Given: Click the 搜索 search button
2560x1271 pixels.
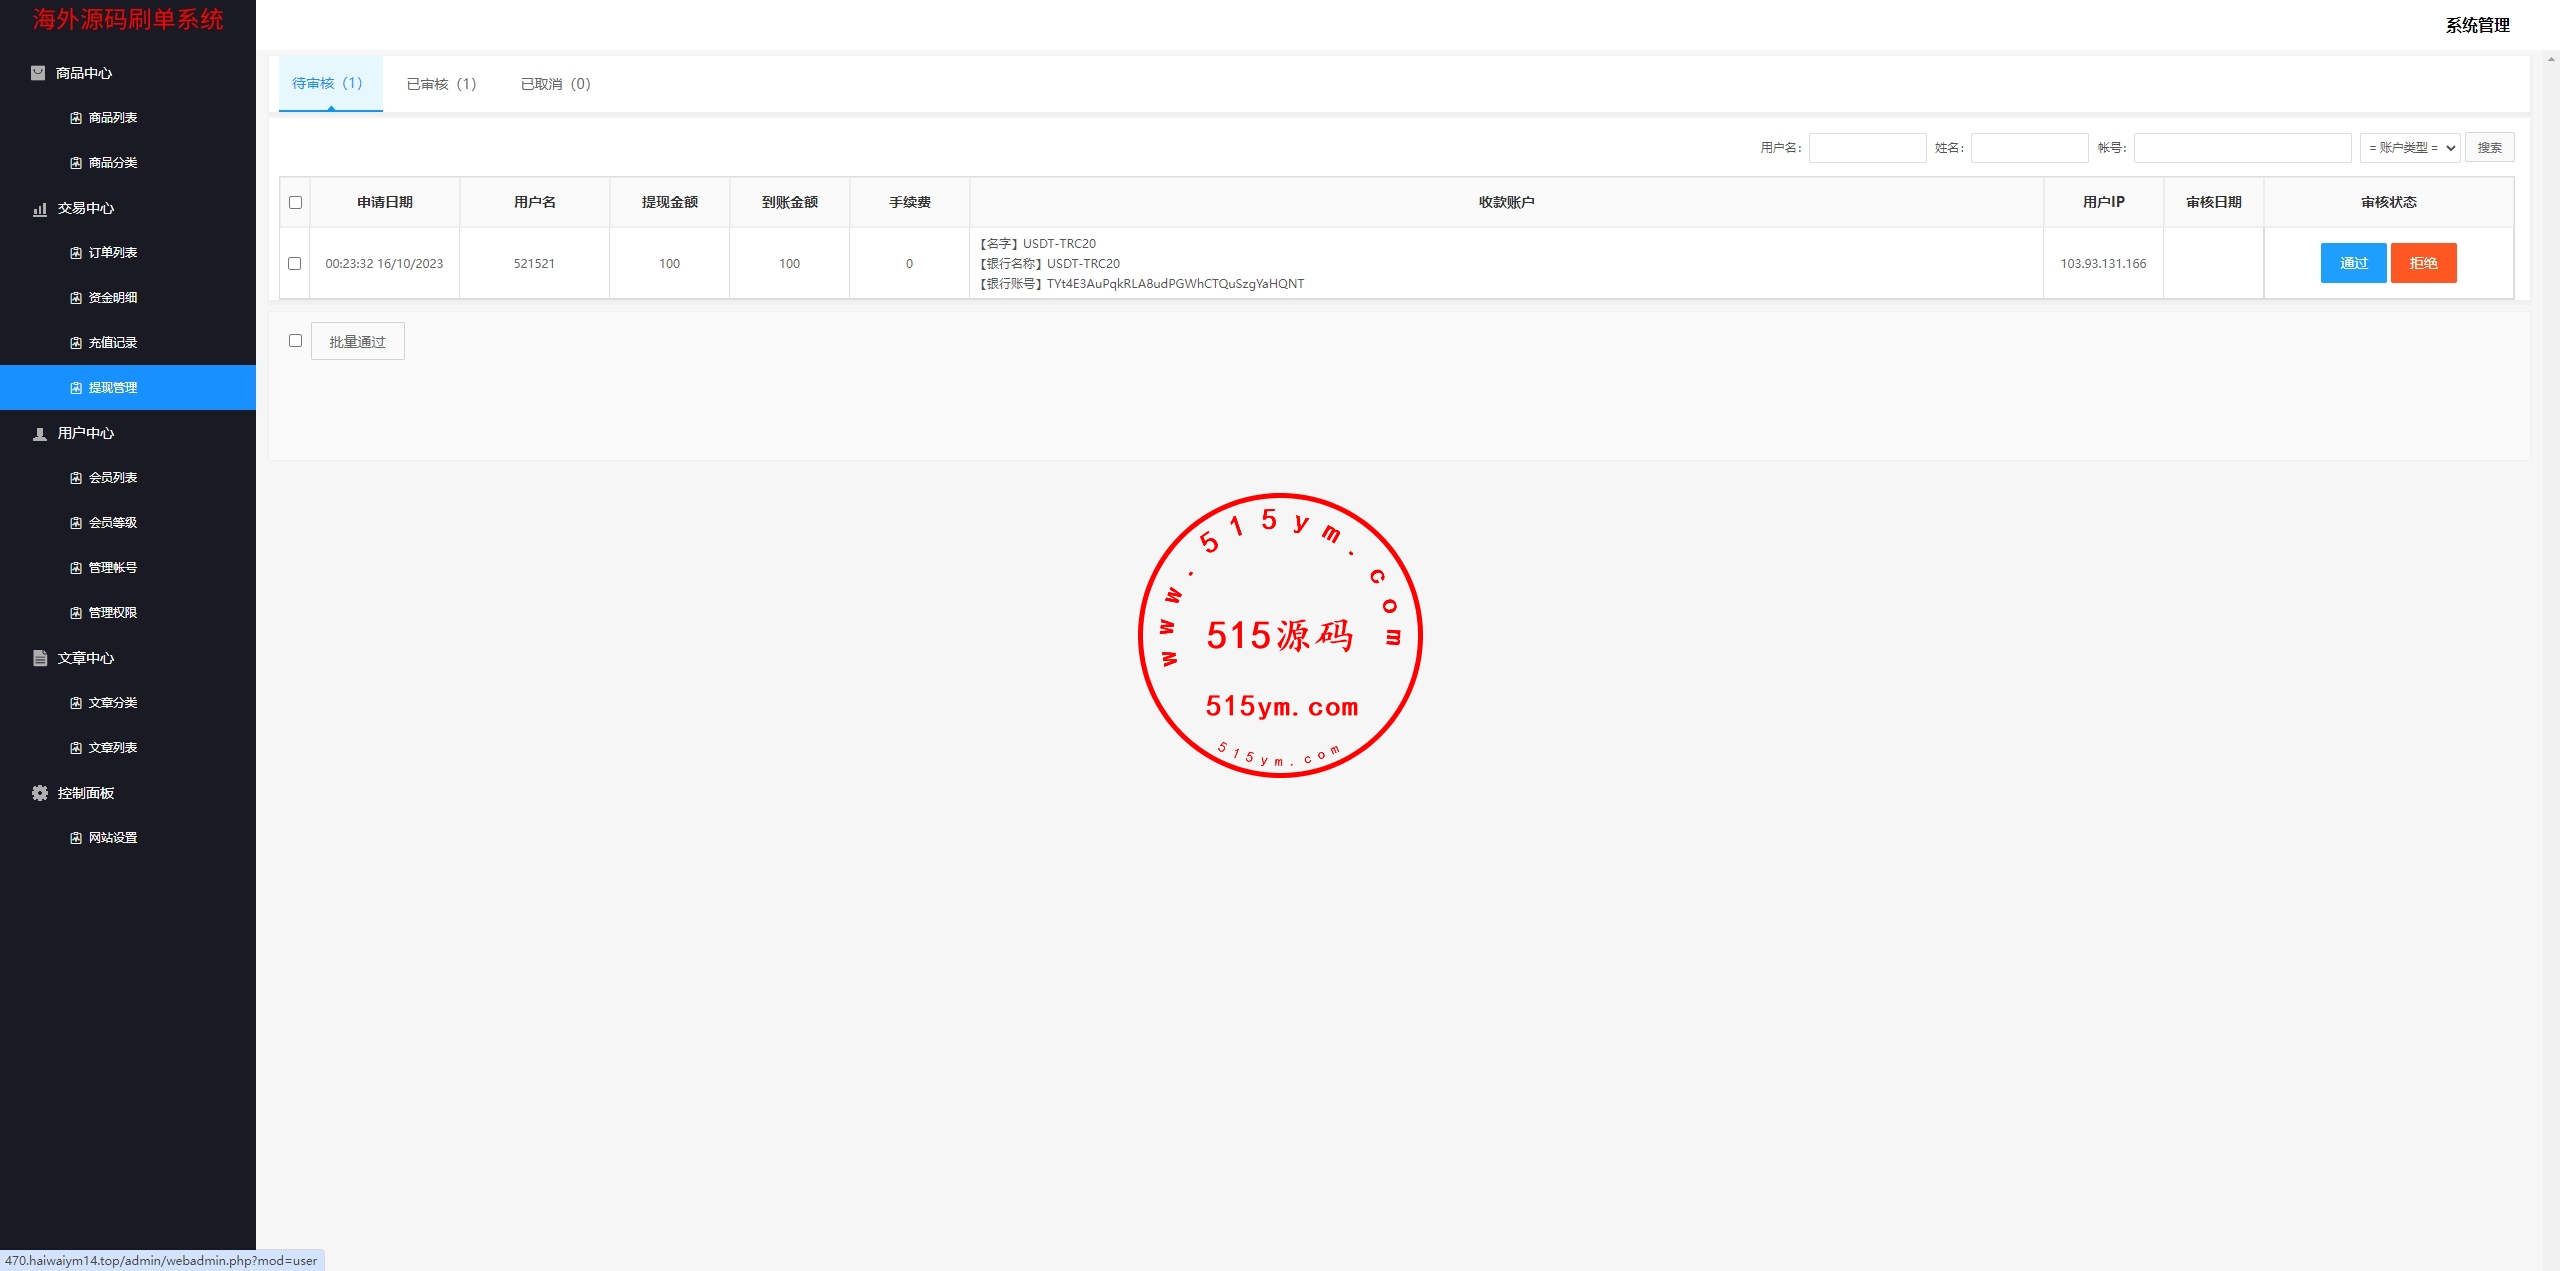Looking at the screenshot, I should [2489, 148].
